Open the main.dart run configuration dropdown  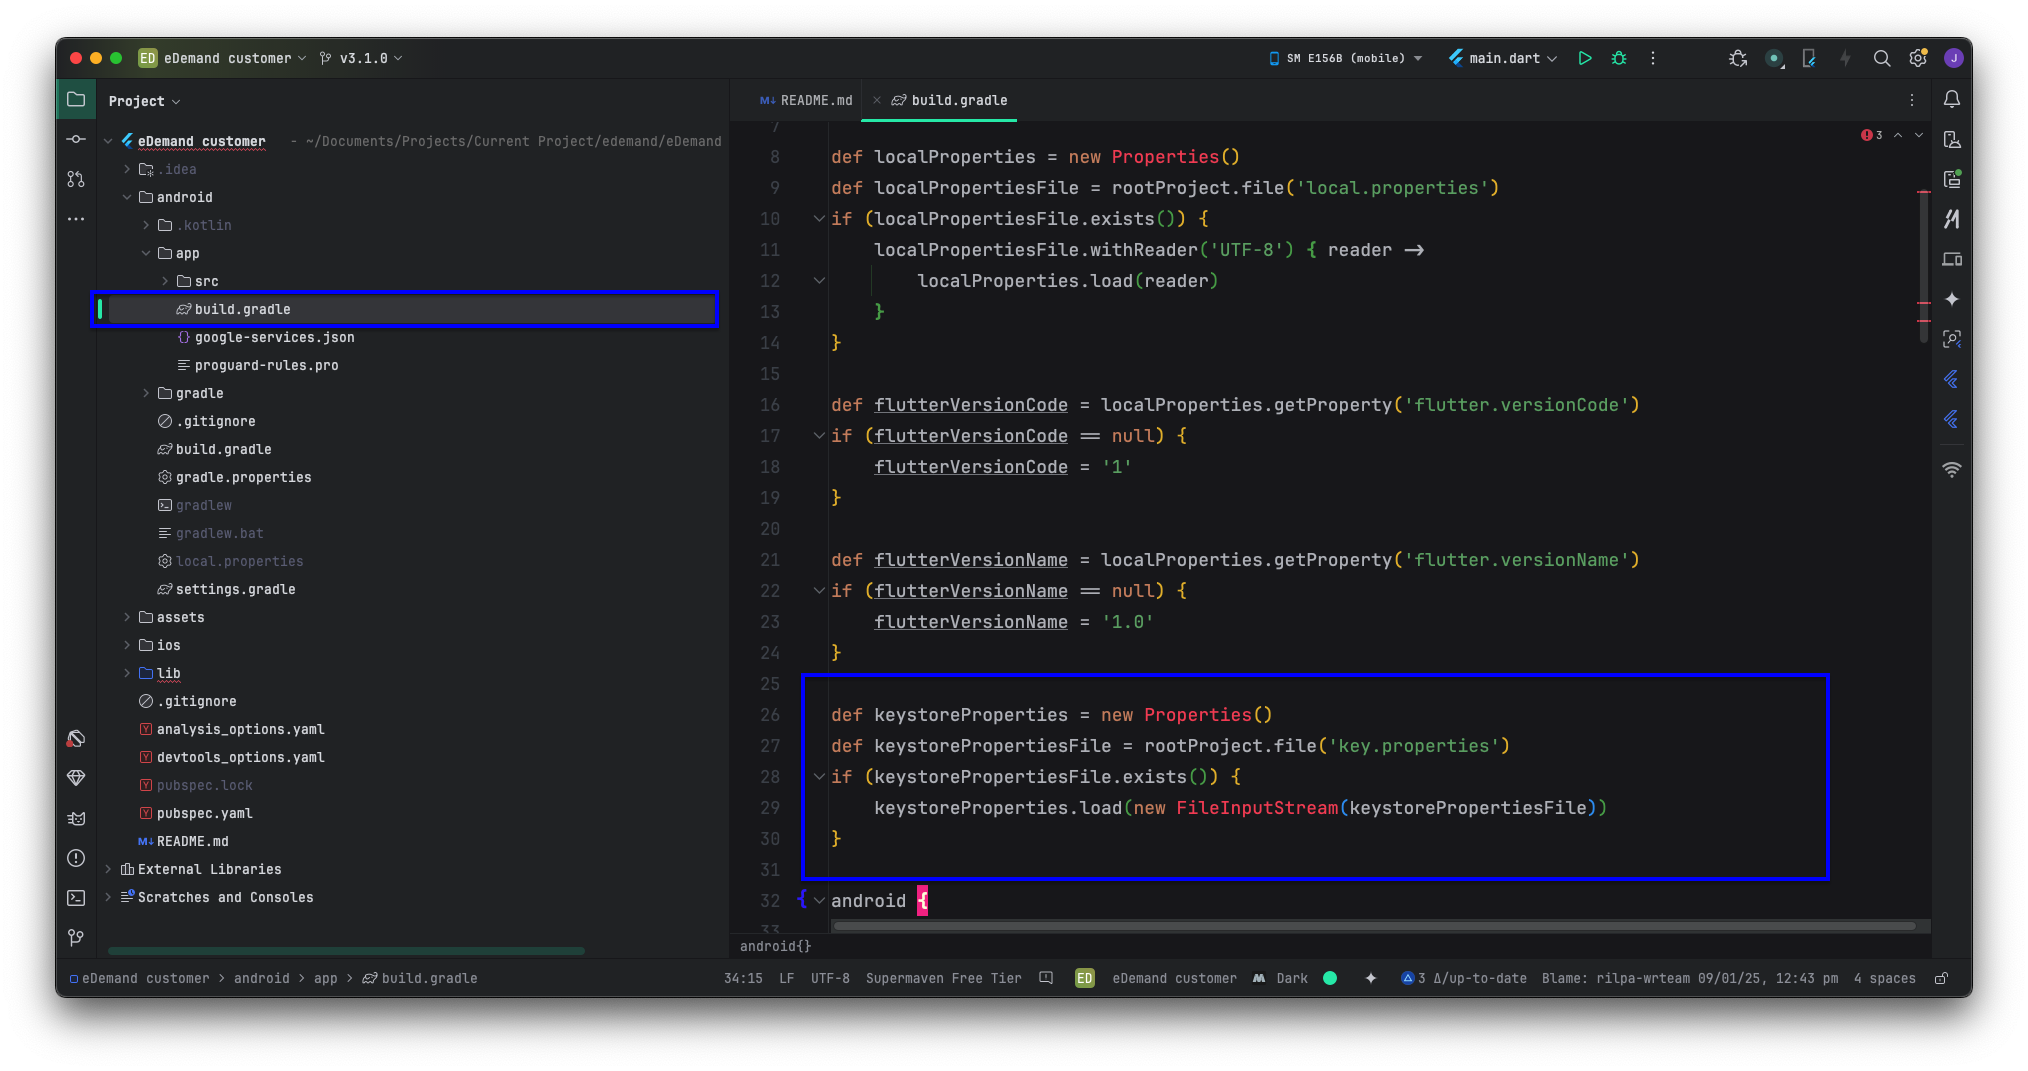click(x=1503, y=58)
